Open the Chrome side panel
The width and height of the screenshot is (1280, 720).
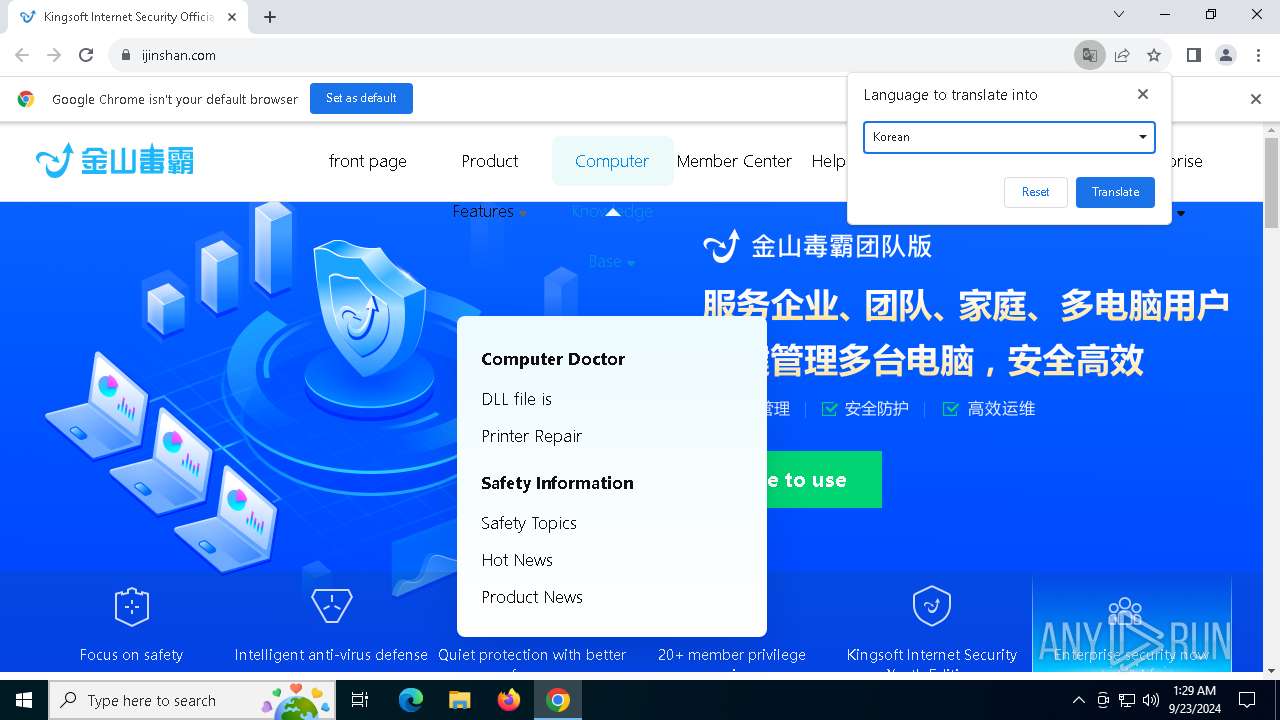tap(1193, 55)
